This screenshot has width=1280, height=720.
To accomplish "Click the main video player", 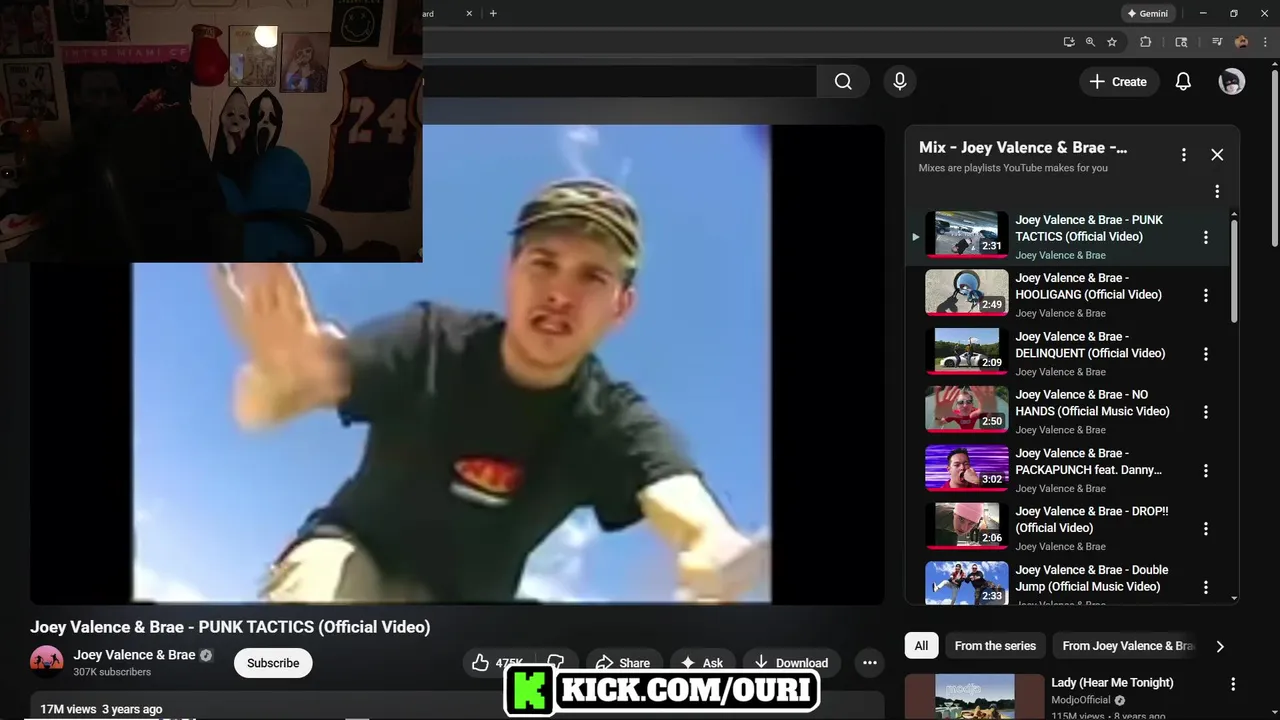I will pyautogui.click(x=457, y=364).
